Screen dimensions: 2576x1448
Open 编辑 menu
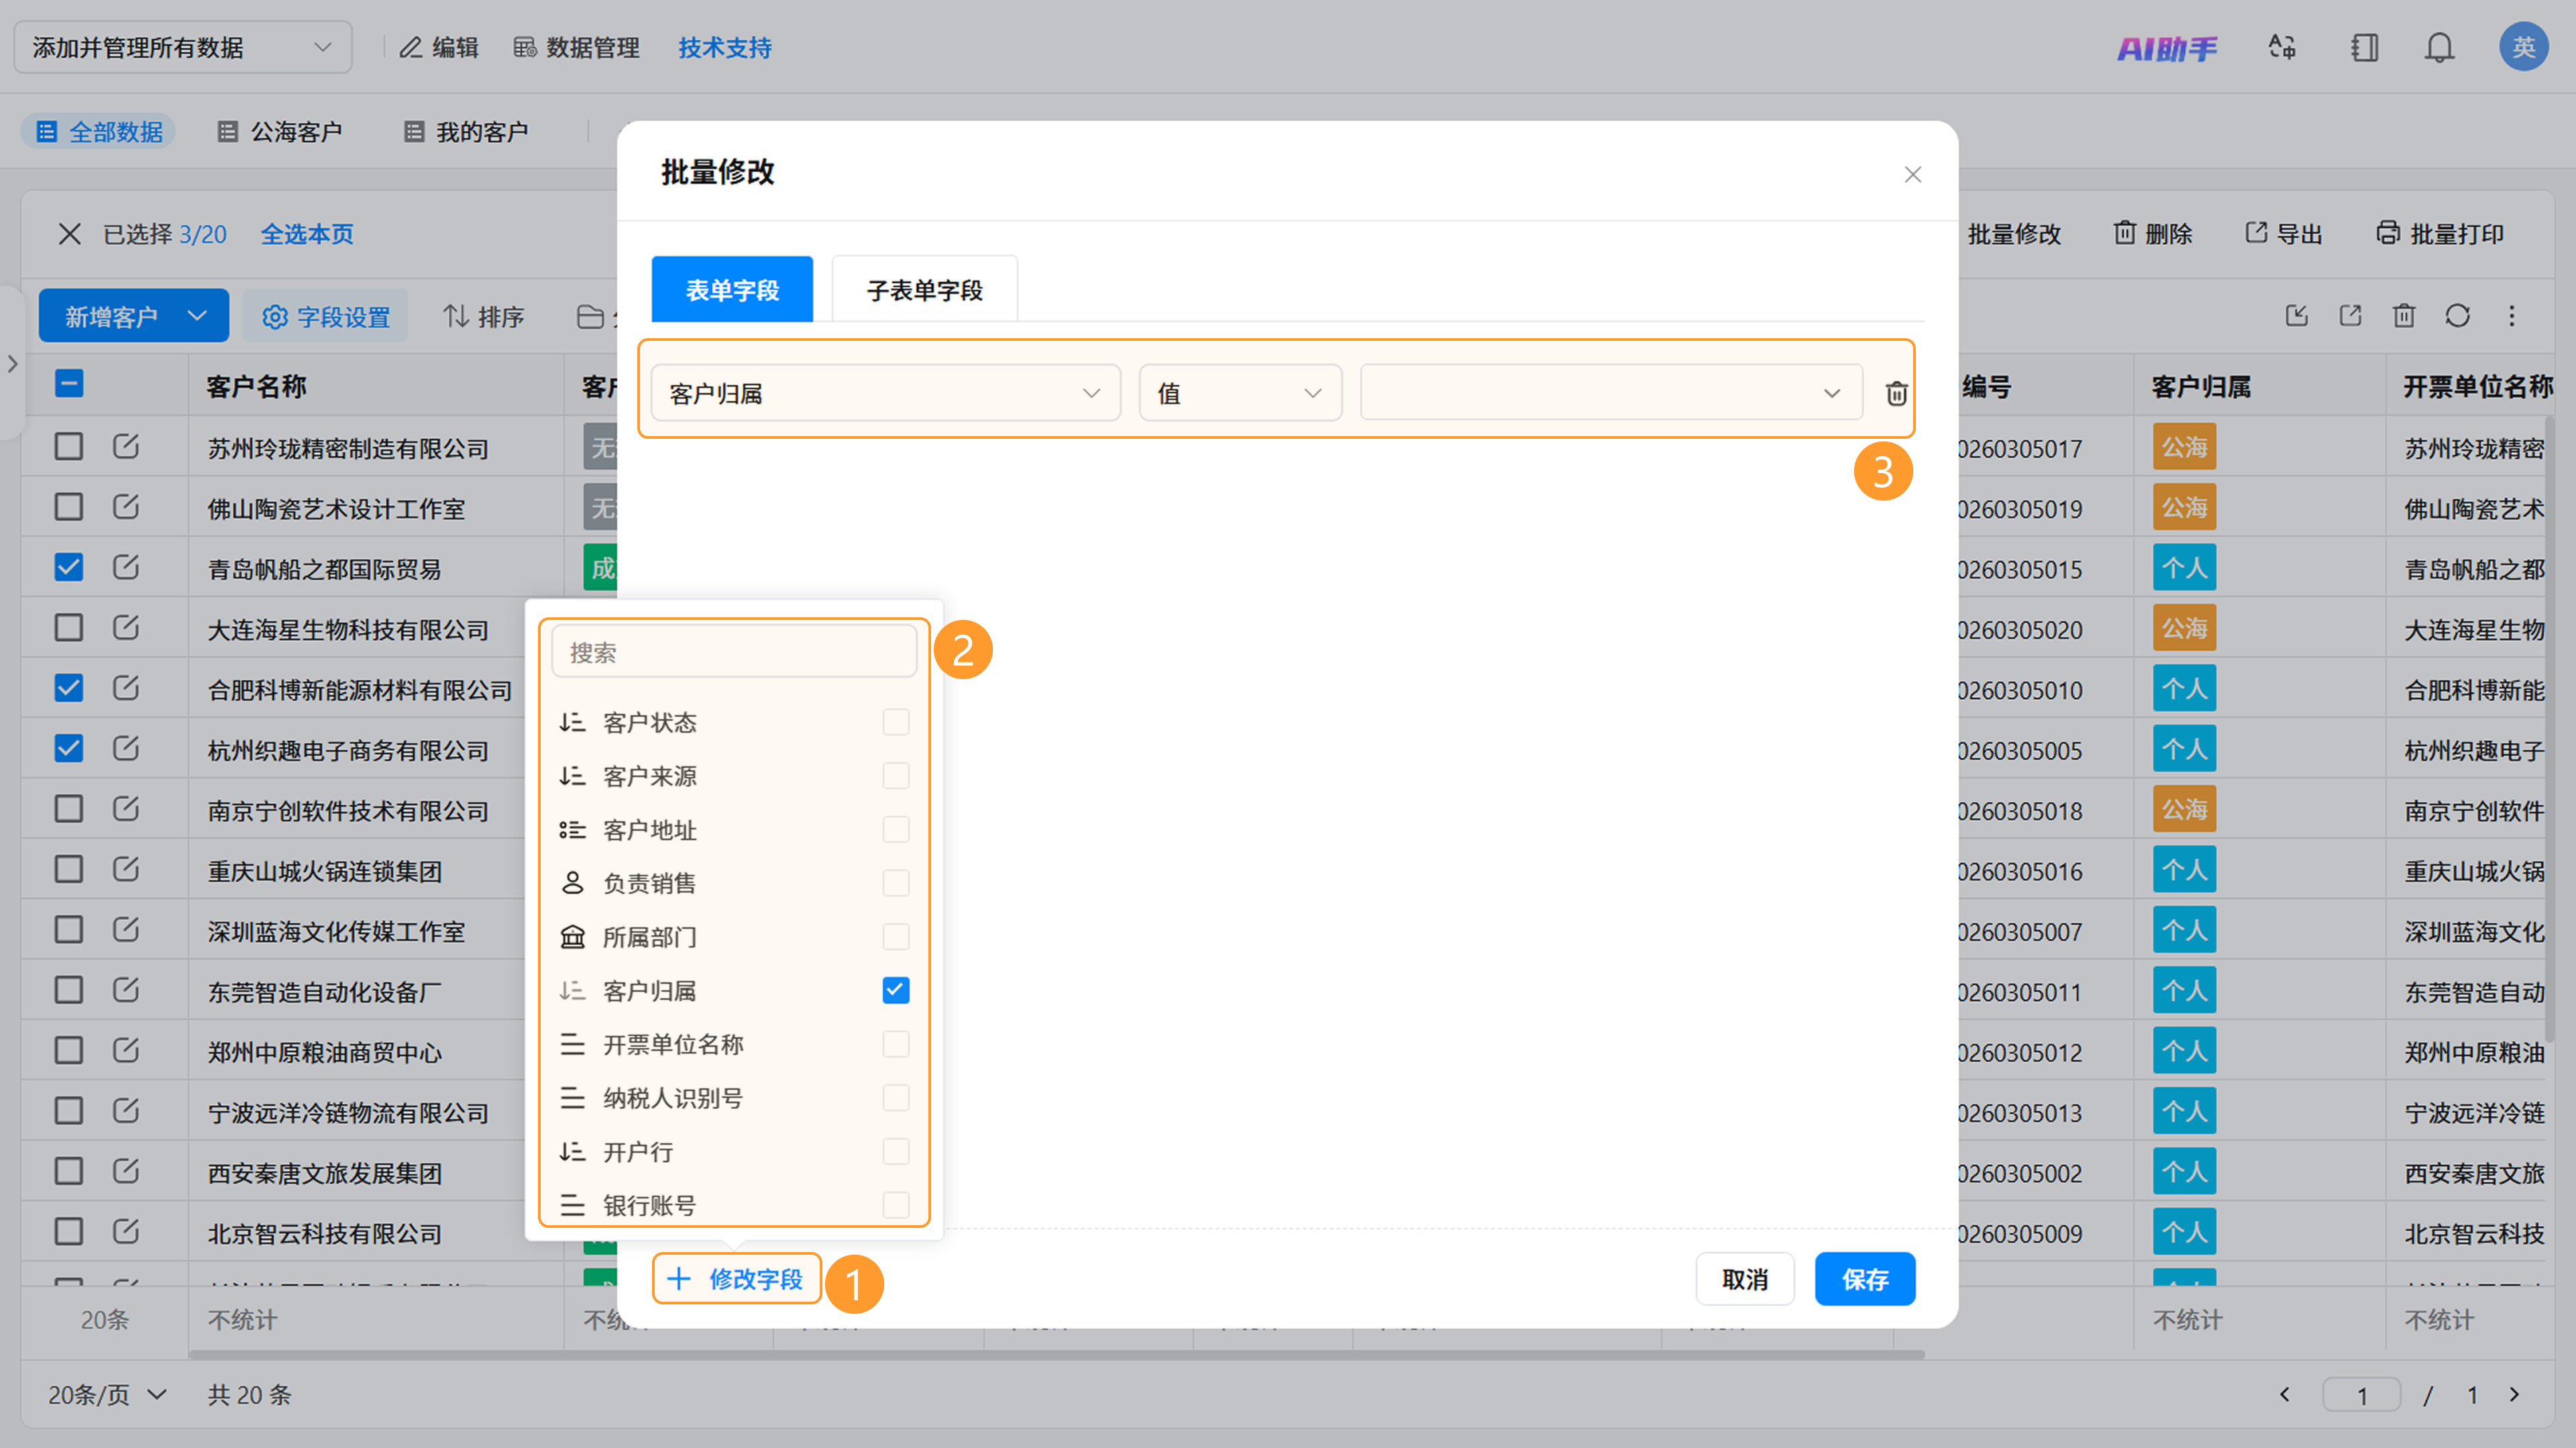(439, 47)
